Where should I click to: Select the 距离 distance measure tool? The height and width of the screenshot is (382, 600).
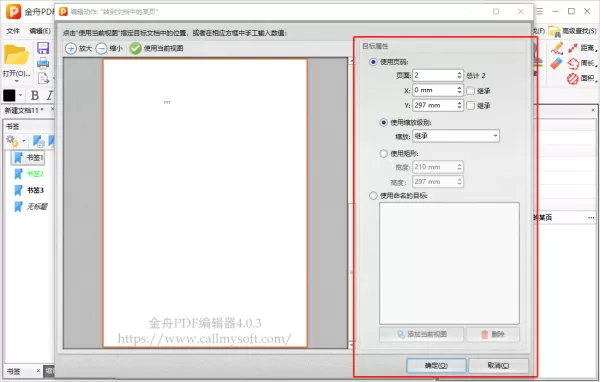tap(582, 48)
